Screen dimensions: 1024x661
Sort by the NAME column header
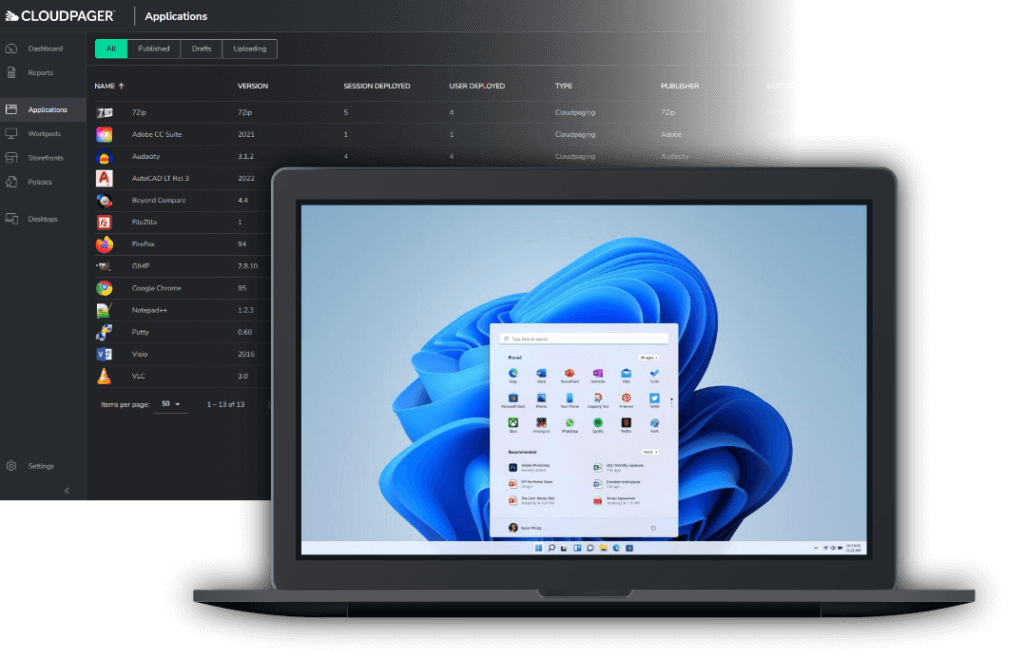pyautogui.click(x=109, y=86)
